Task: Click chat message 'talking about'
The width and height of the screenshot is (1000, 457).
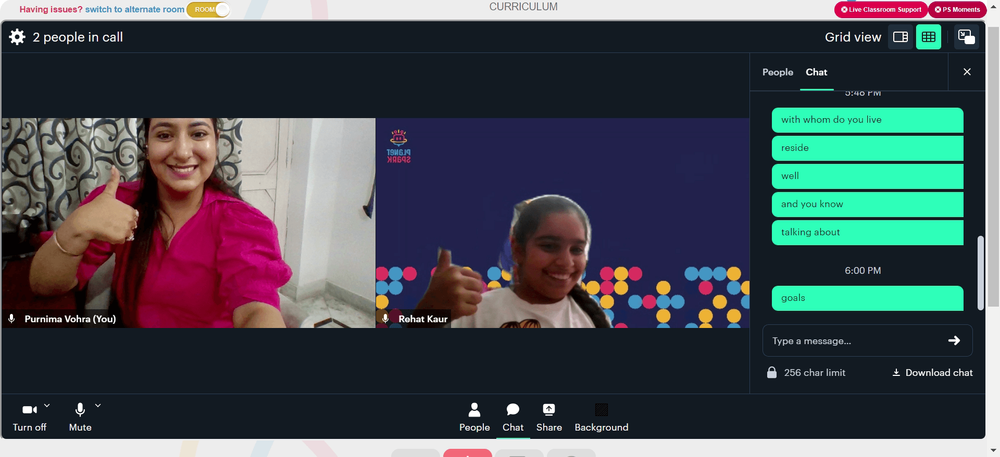Action: (867, 232)
